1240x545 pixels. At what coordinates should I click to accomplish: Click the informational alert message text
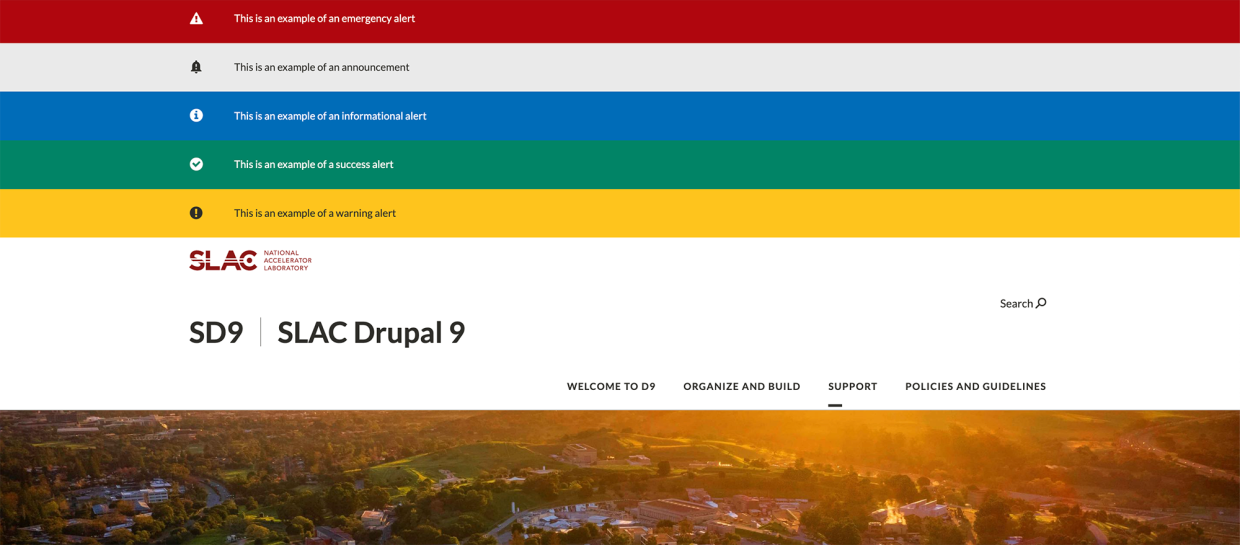tap(330, 116)
